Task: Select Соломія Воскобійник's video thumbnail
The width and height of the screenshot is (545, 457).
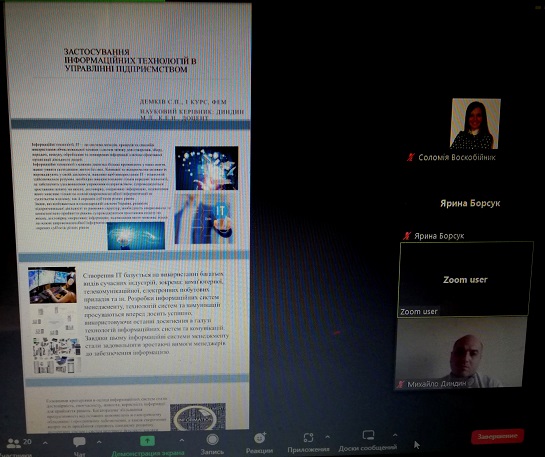Action: [x=475, y=123]
